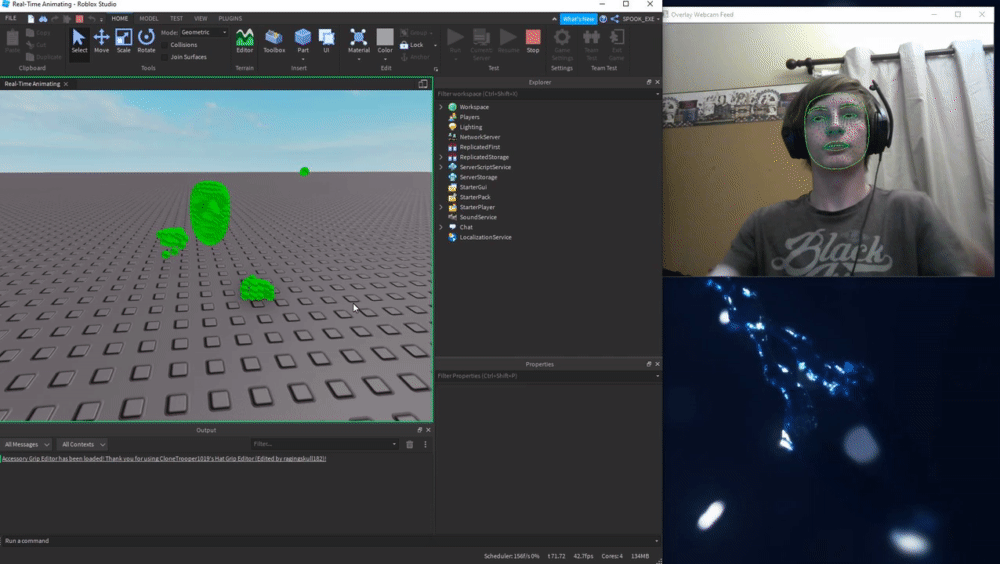Switch to the PLUGINS ribbon tab

coord(230,19)
